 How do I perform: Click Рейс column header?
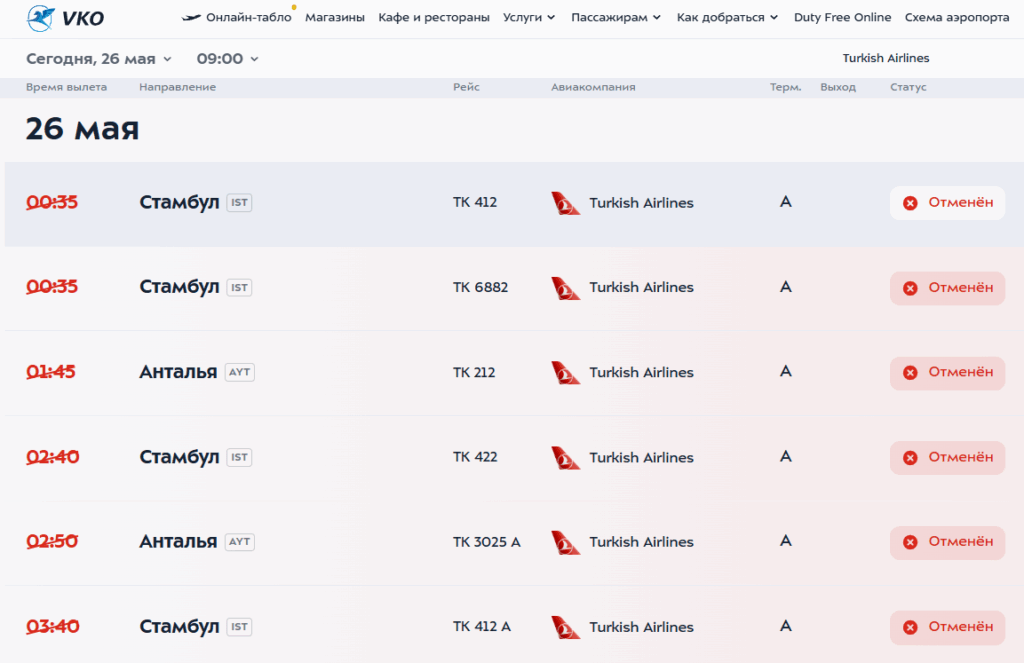466,88
